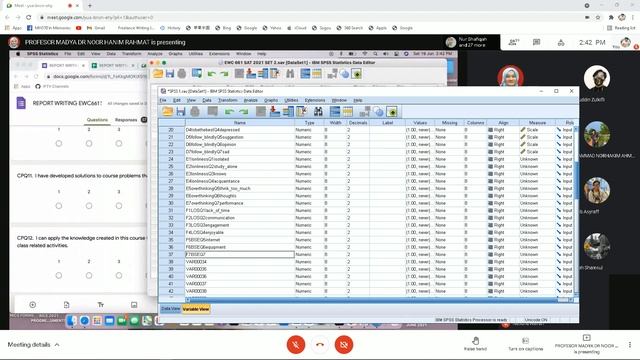Click presenting indicator at bottom right of Meet
640x360 pixels.
pos(587,344)
